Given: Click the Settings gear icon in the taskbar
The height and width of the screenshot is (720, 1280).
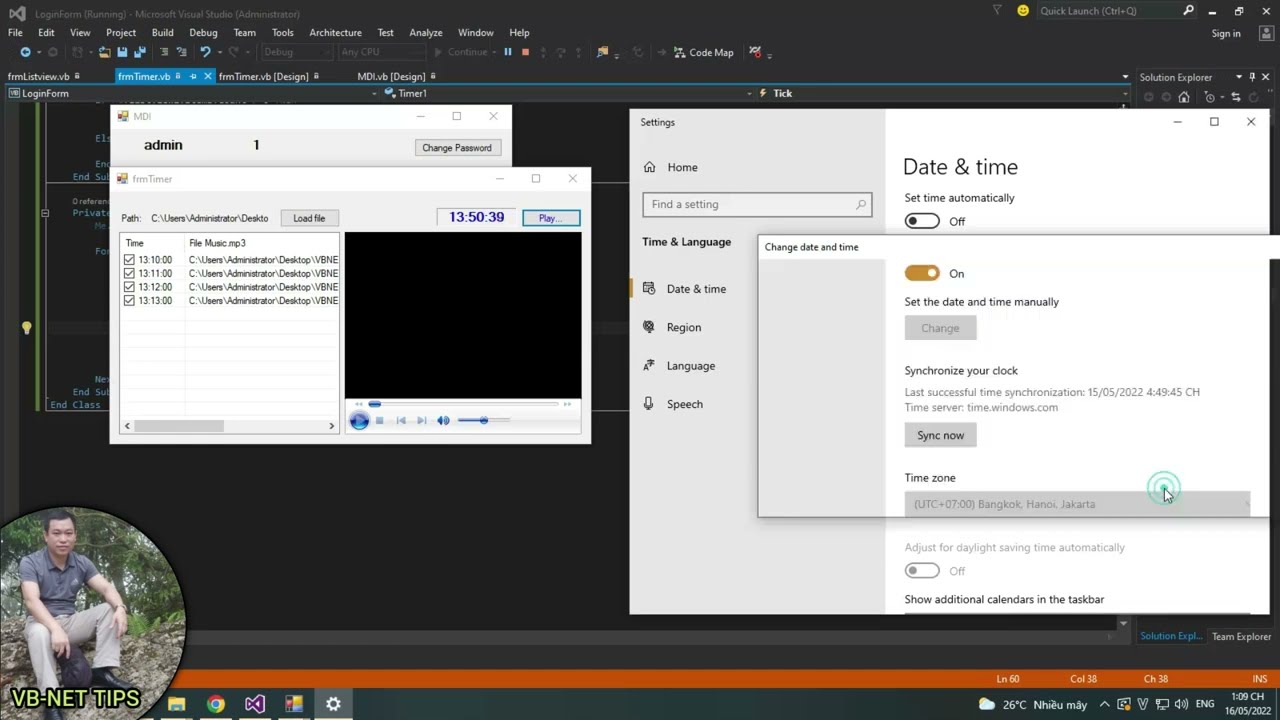Looking at the screenshot, I should click(x=333, y=704).
